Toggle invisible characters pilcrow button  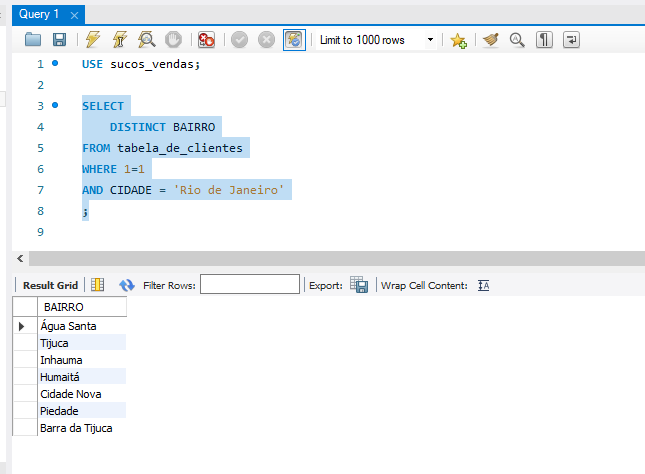click(545, 40)
